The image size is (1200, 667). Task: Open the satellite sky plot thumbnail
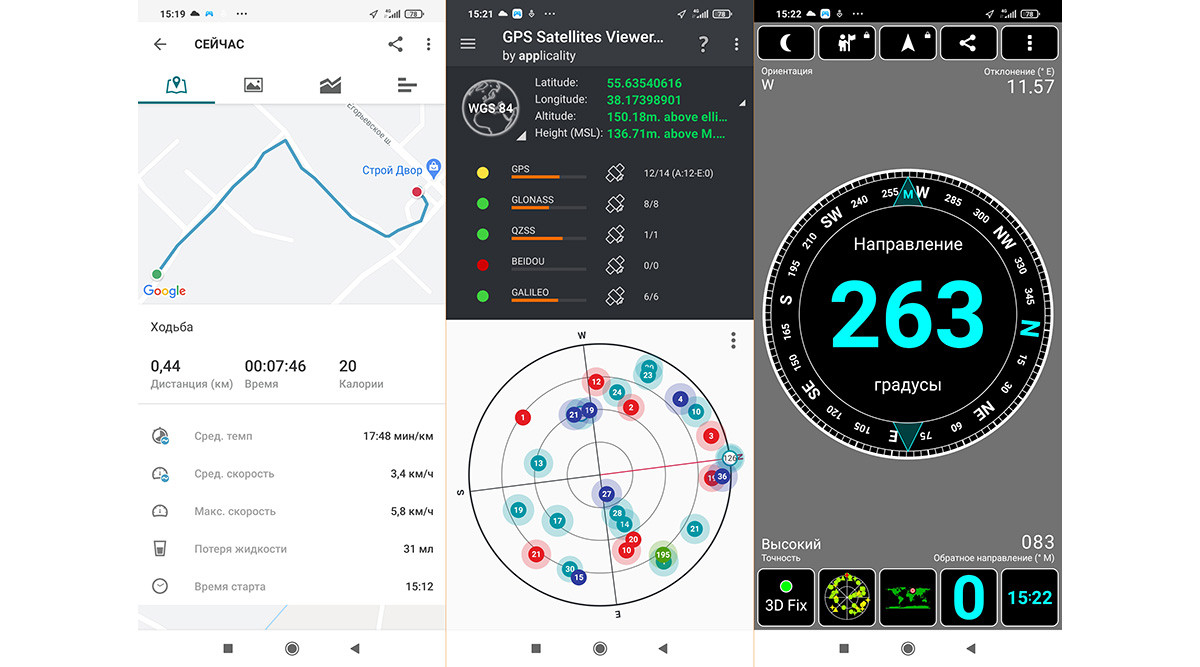click(847, 598)
